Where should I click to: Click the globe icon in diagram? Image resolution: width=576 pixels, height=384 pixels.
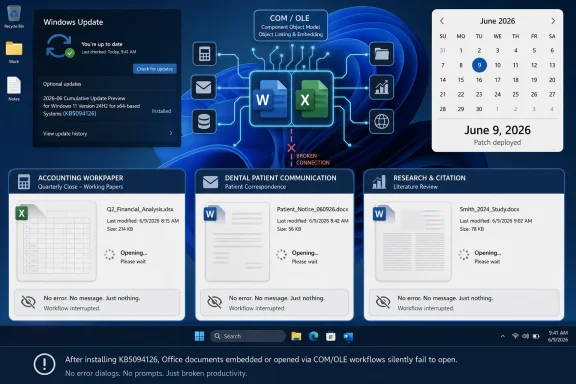[381, 121]
